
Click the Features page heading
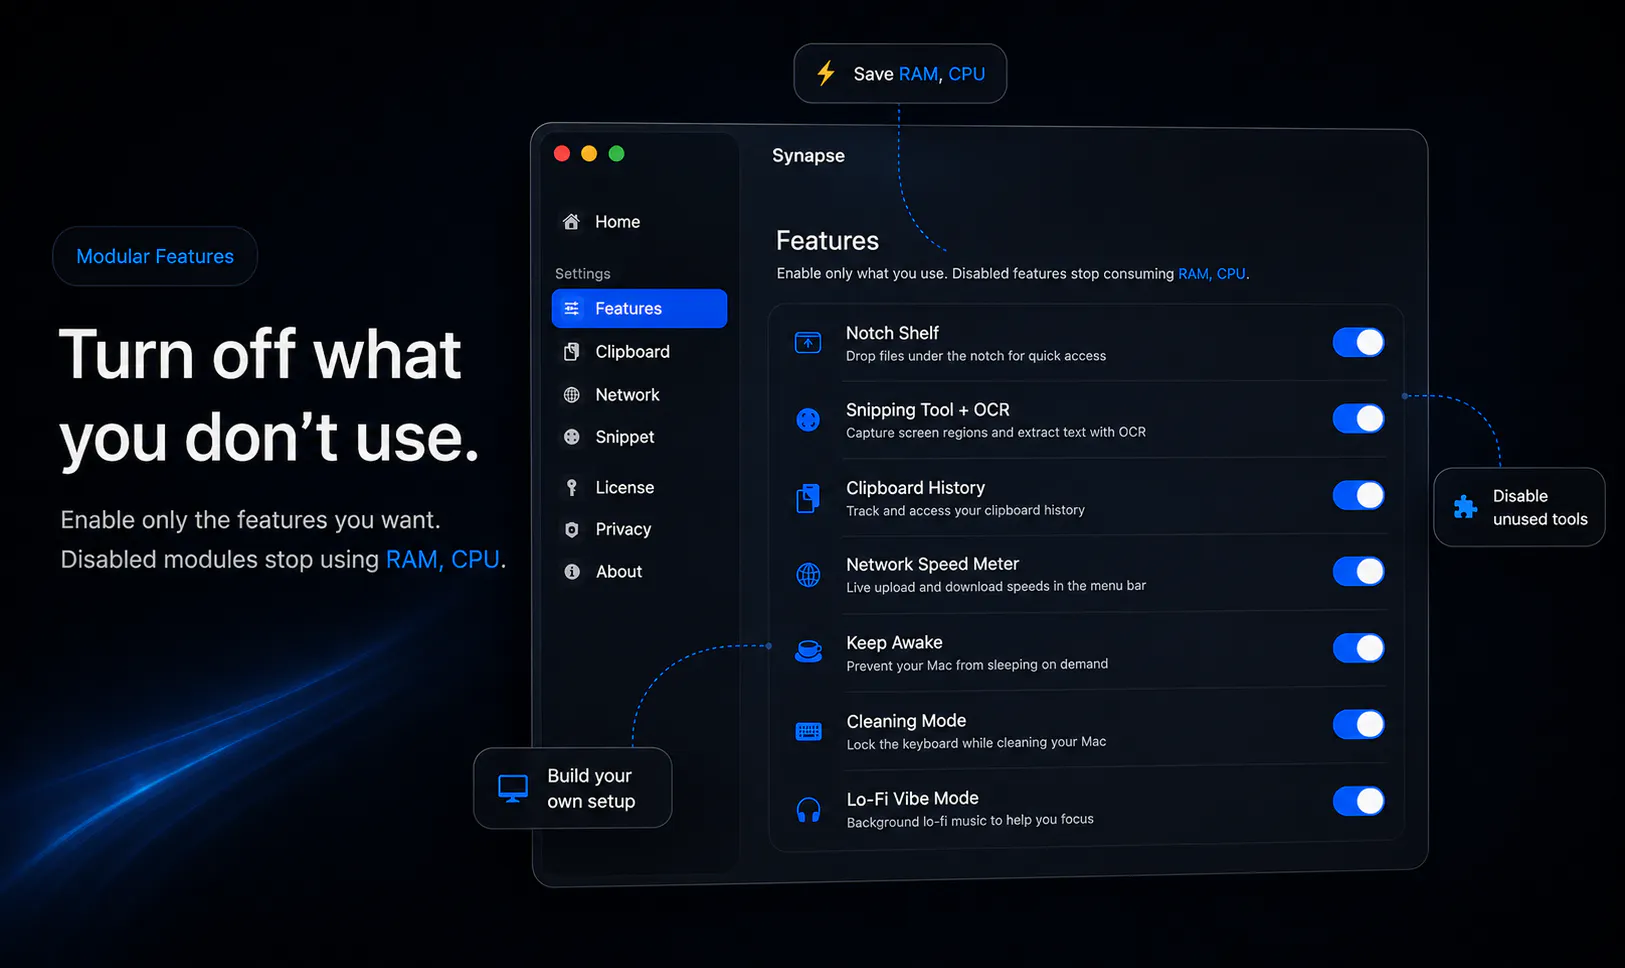(x=827, y=241)
